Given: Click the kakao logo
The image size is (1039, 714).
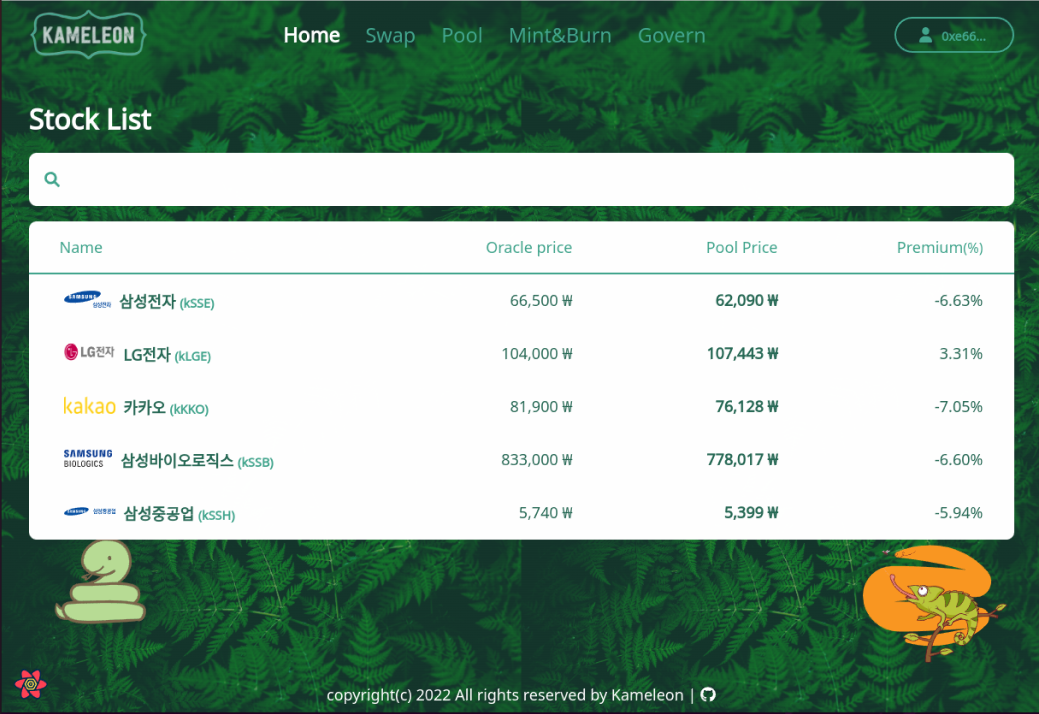Looking at the screenshot, I should [x=89, y=405].
